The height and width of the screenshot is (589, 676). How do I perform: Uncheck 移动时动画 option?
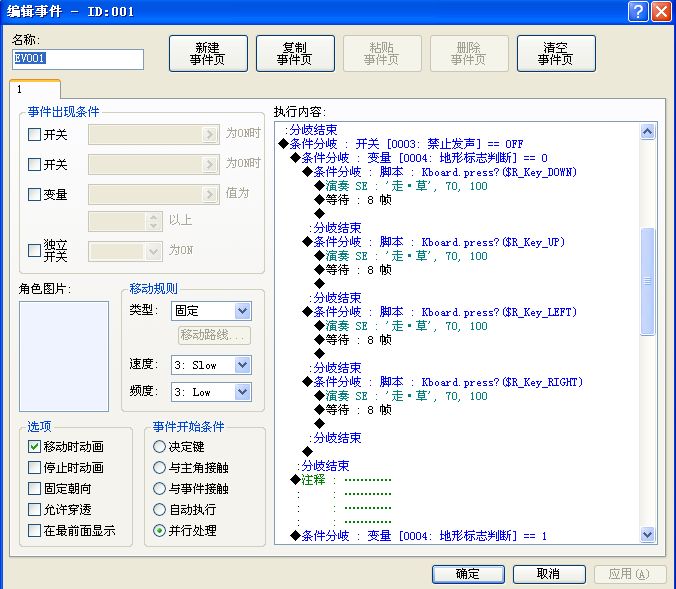click(34, 447)
